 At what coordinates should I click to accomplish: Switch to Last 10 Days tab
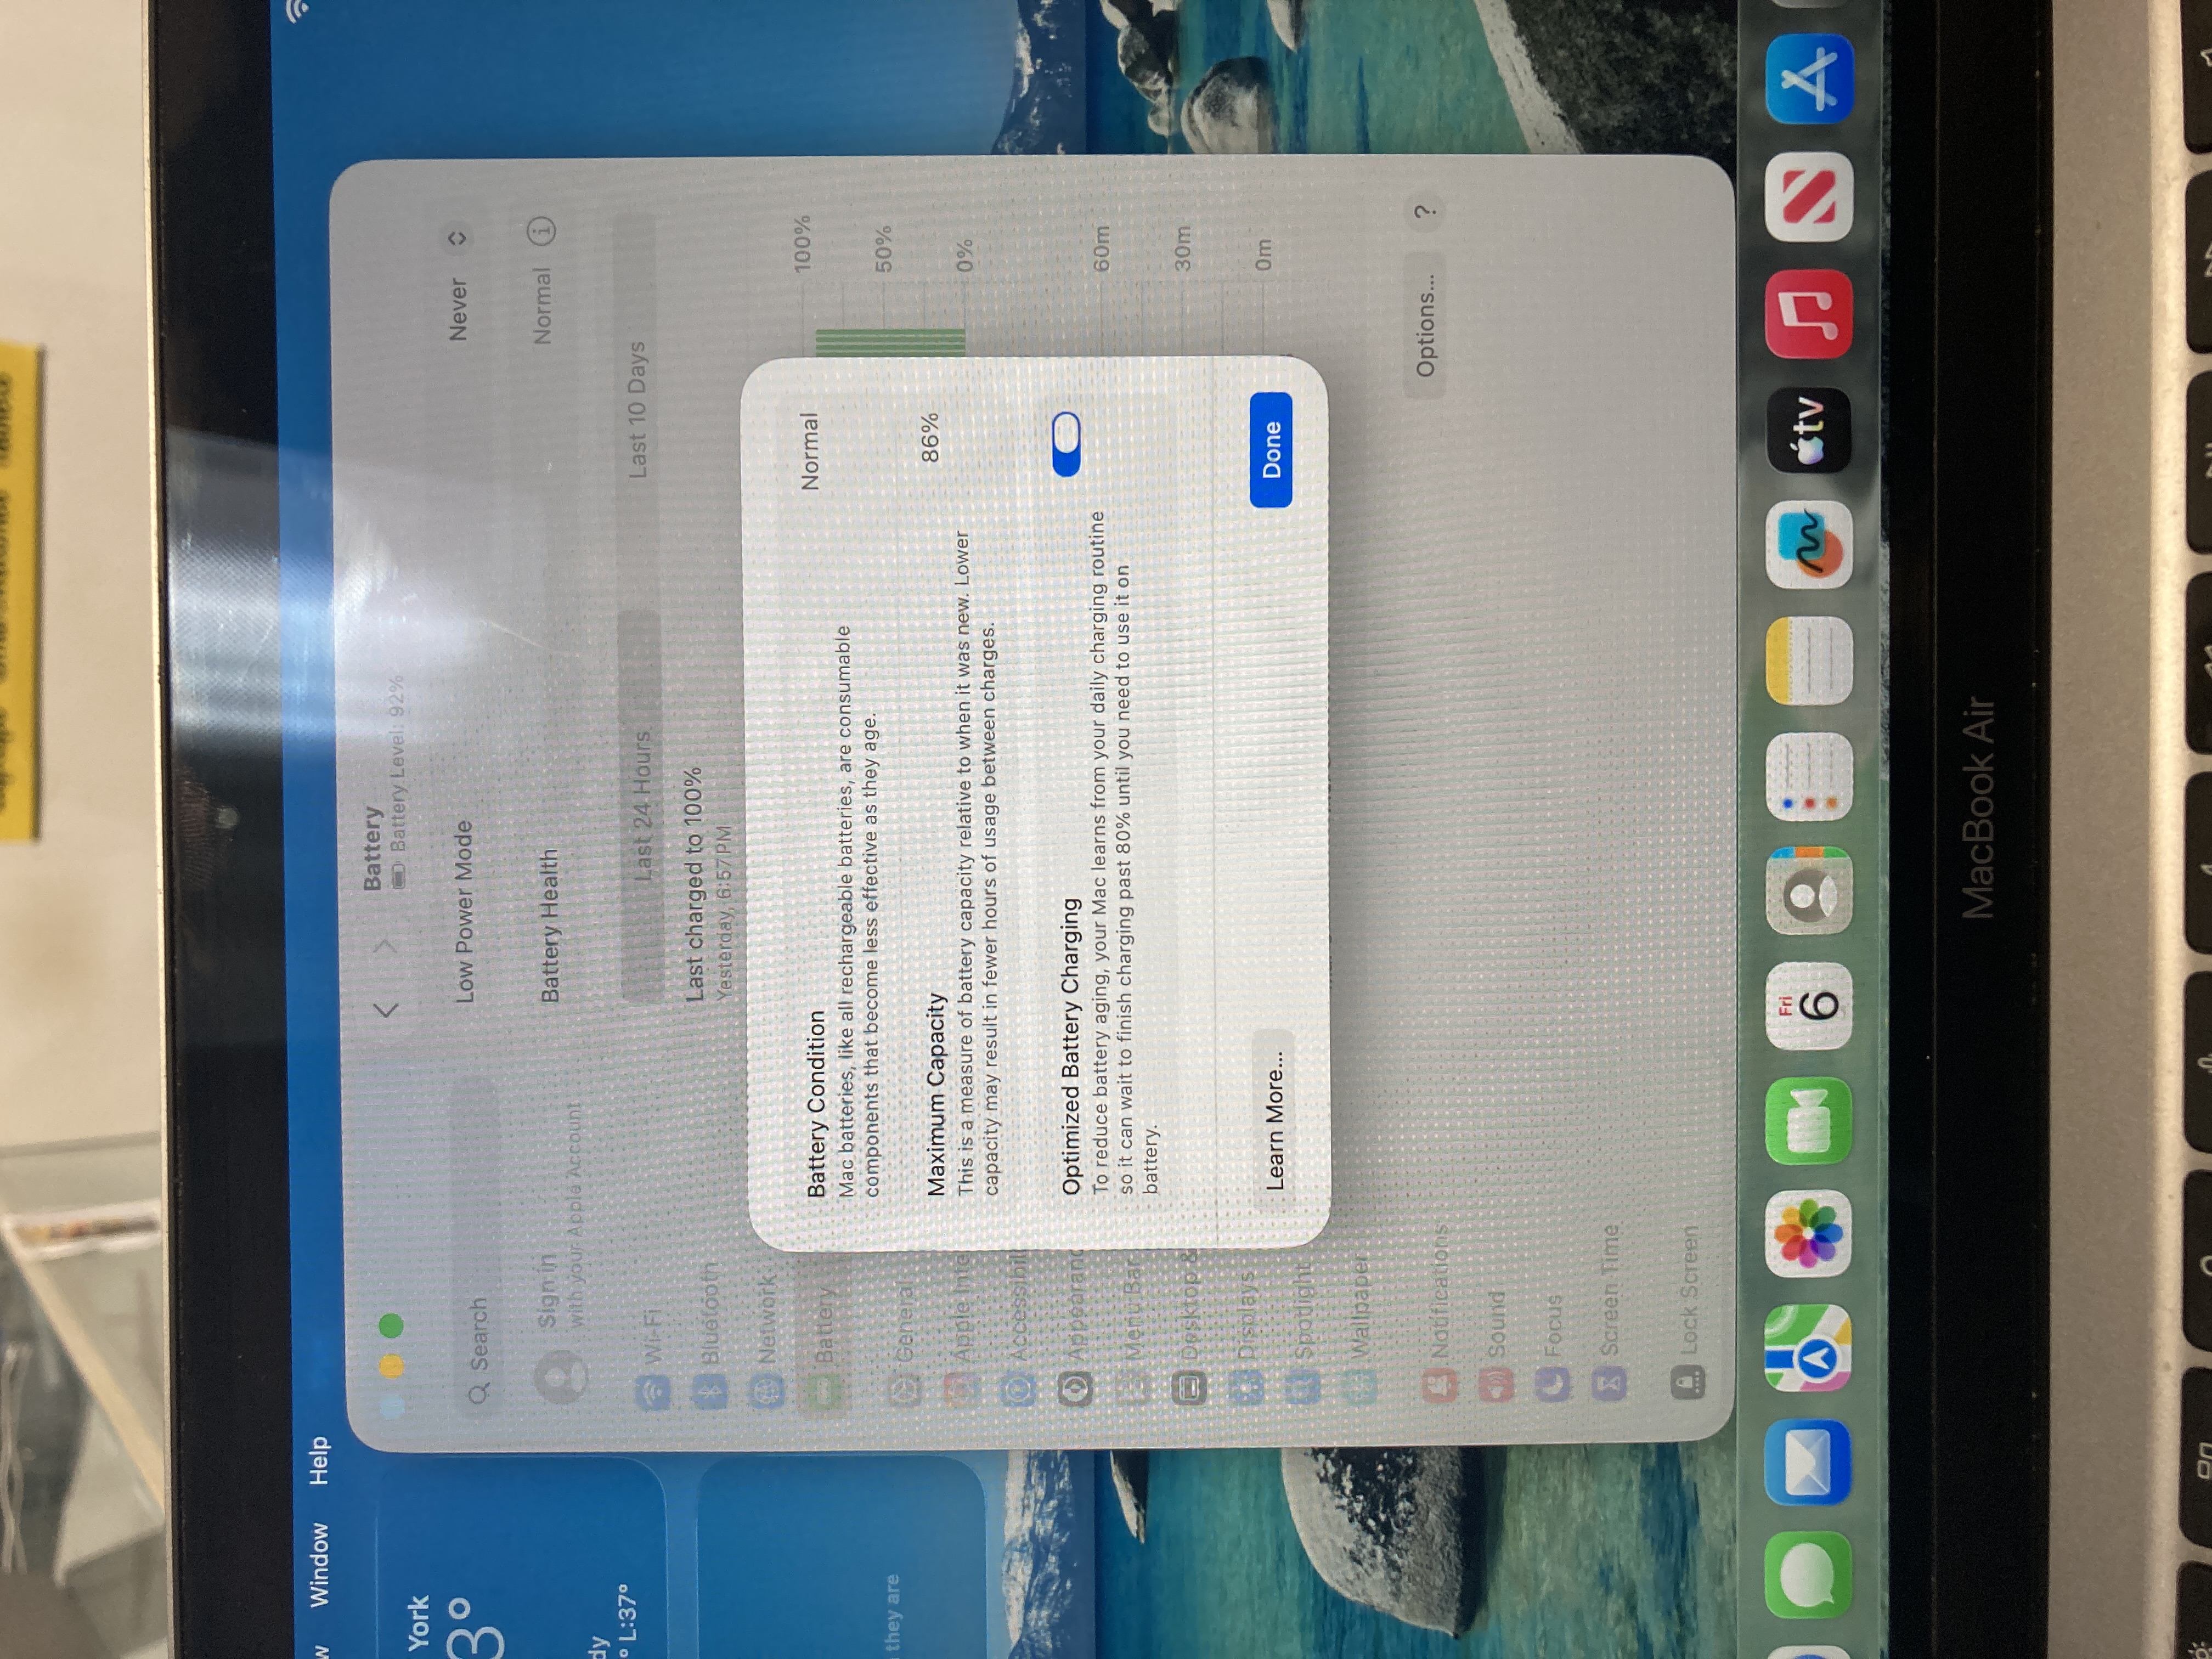pyautogui.click(x=637, y=410)
